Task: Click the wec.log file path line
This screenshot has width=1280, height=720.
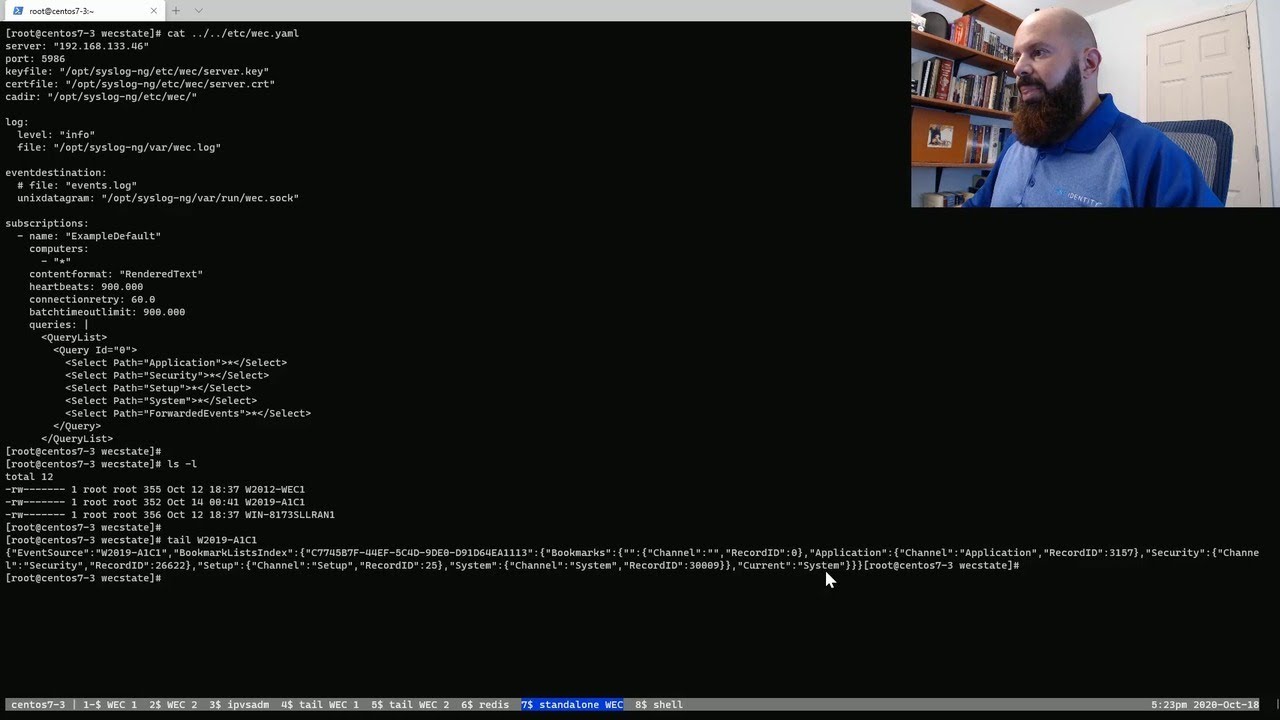Action: [119, 147]
